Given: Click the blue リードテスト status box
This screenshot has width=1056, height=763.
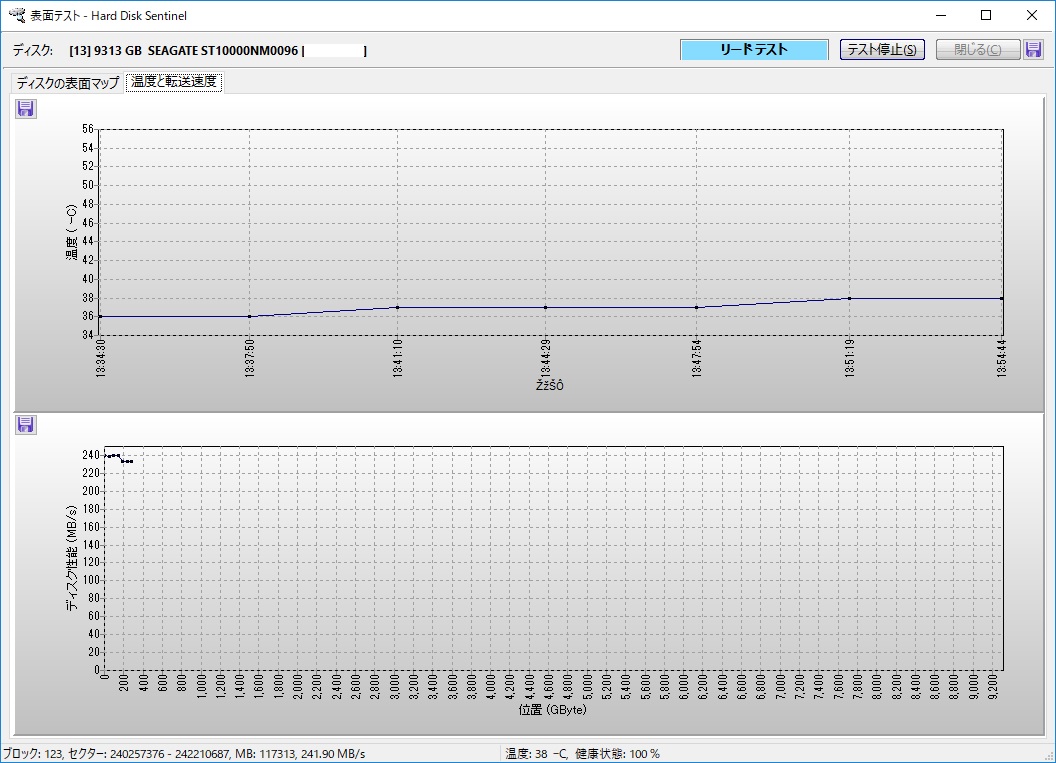Looking at the screenshot, I should (754, 50).
